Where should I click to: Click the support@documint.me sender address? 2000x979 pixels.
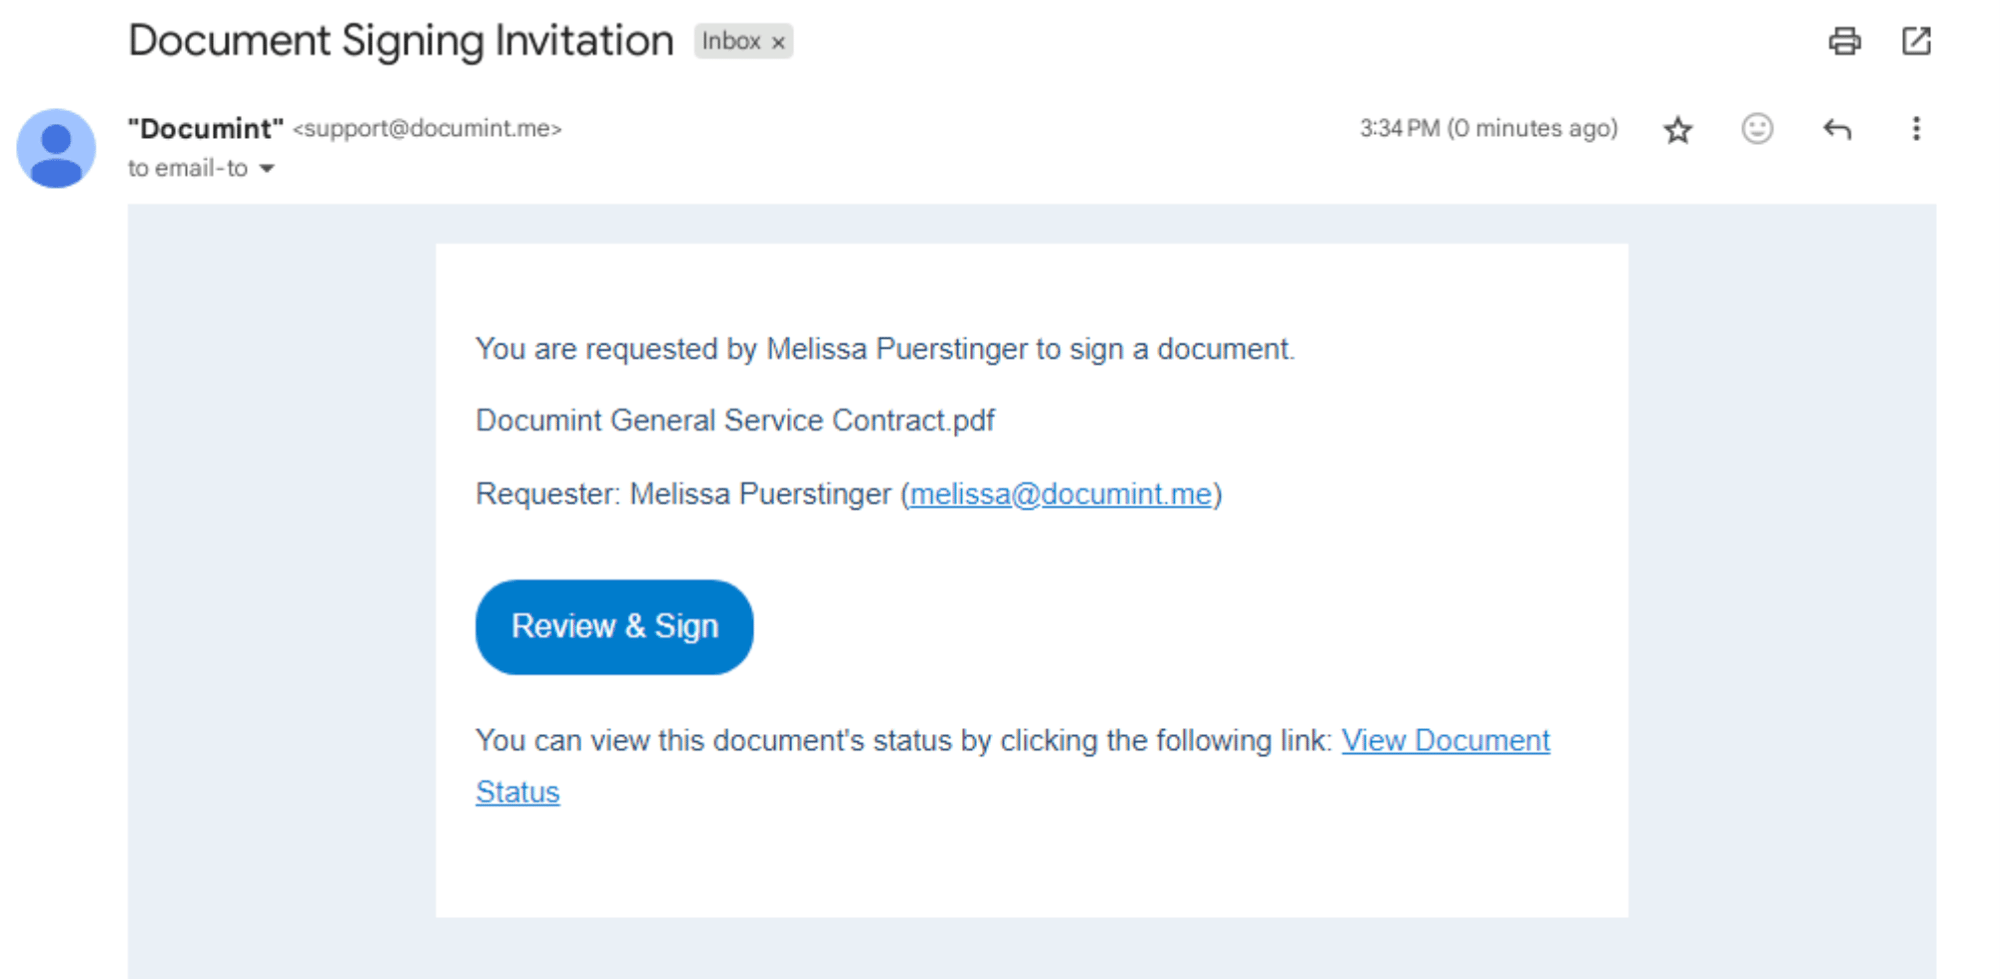point(427,129)
